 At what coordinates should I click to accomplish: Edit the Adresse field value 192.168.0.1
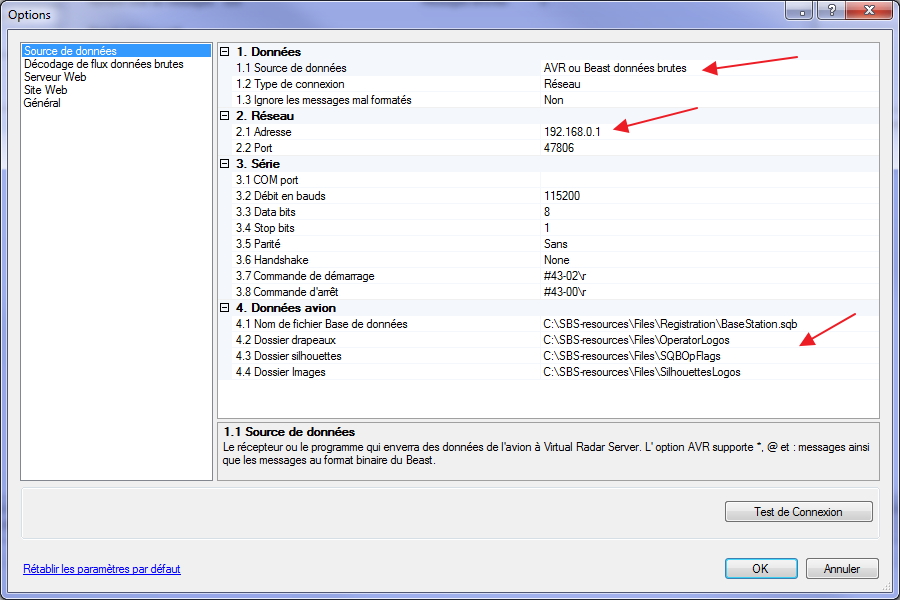572,132
